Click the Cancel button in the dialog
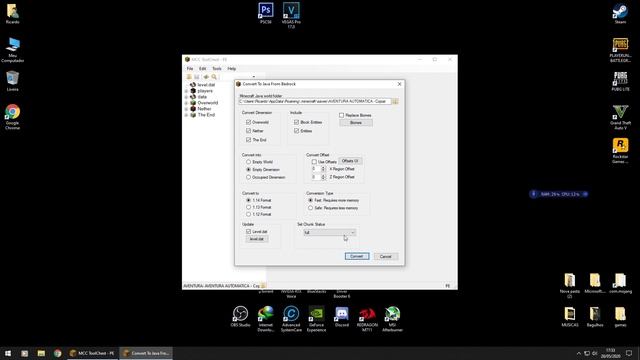640x360 pixels. [386, 256]
